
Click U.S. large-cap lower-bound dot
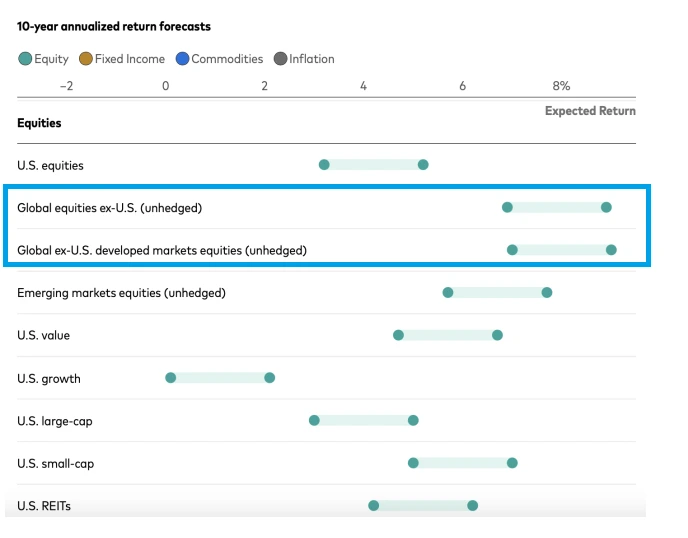(314, 420)
